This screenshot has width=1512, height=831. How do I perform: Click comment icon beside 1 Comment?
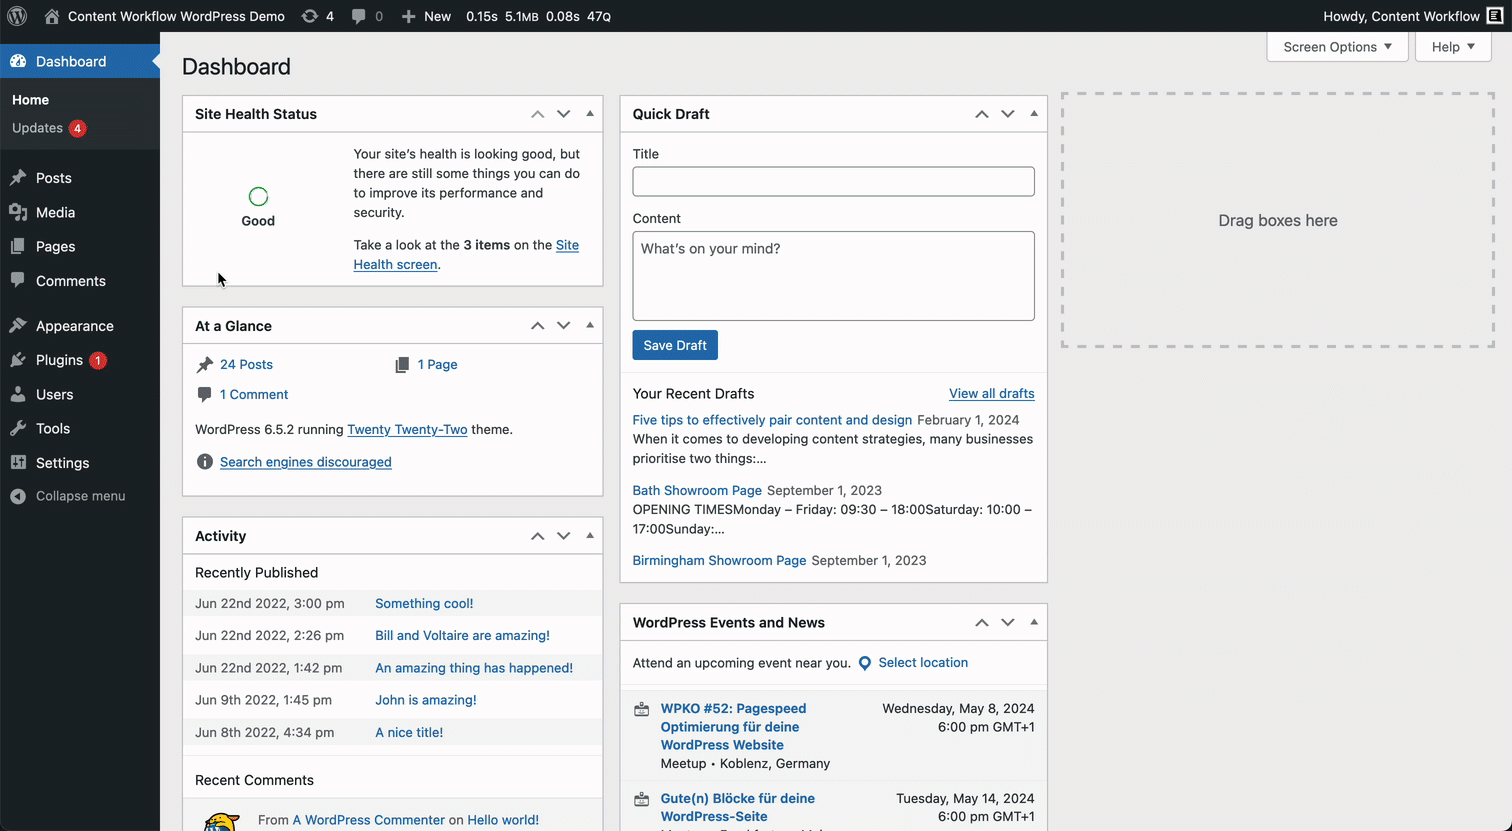(205, 395)
